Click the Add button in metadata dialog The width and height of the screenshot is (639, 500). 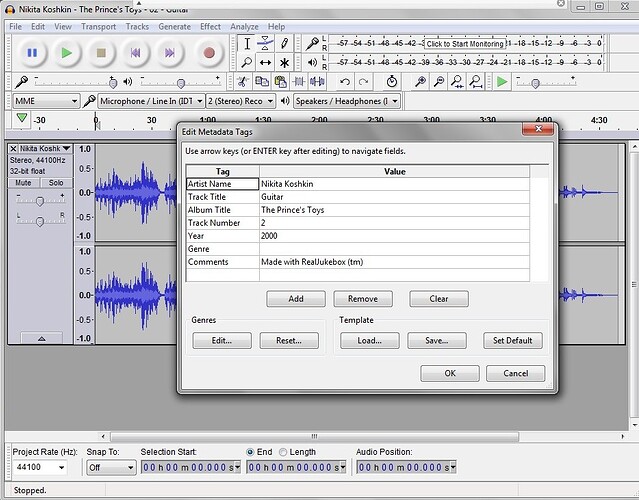296,299
